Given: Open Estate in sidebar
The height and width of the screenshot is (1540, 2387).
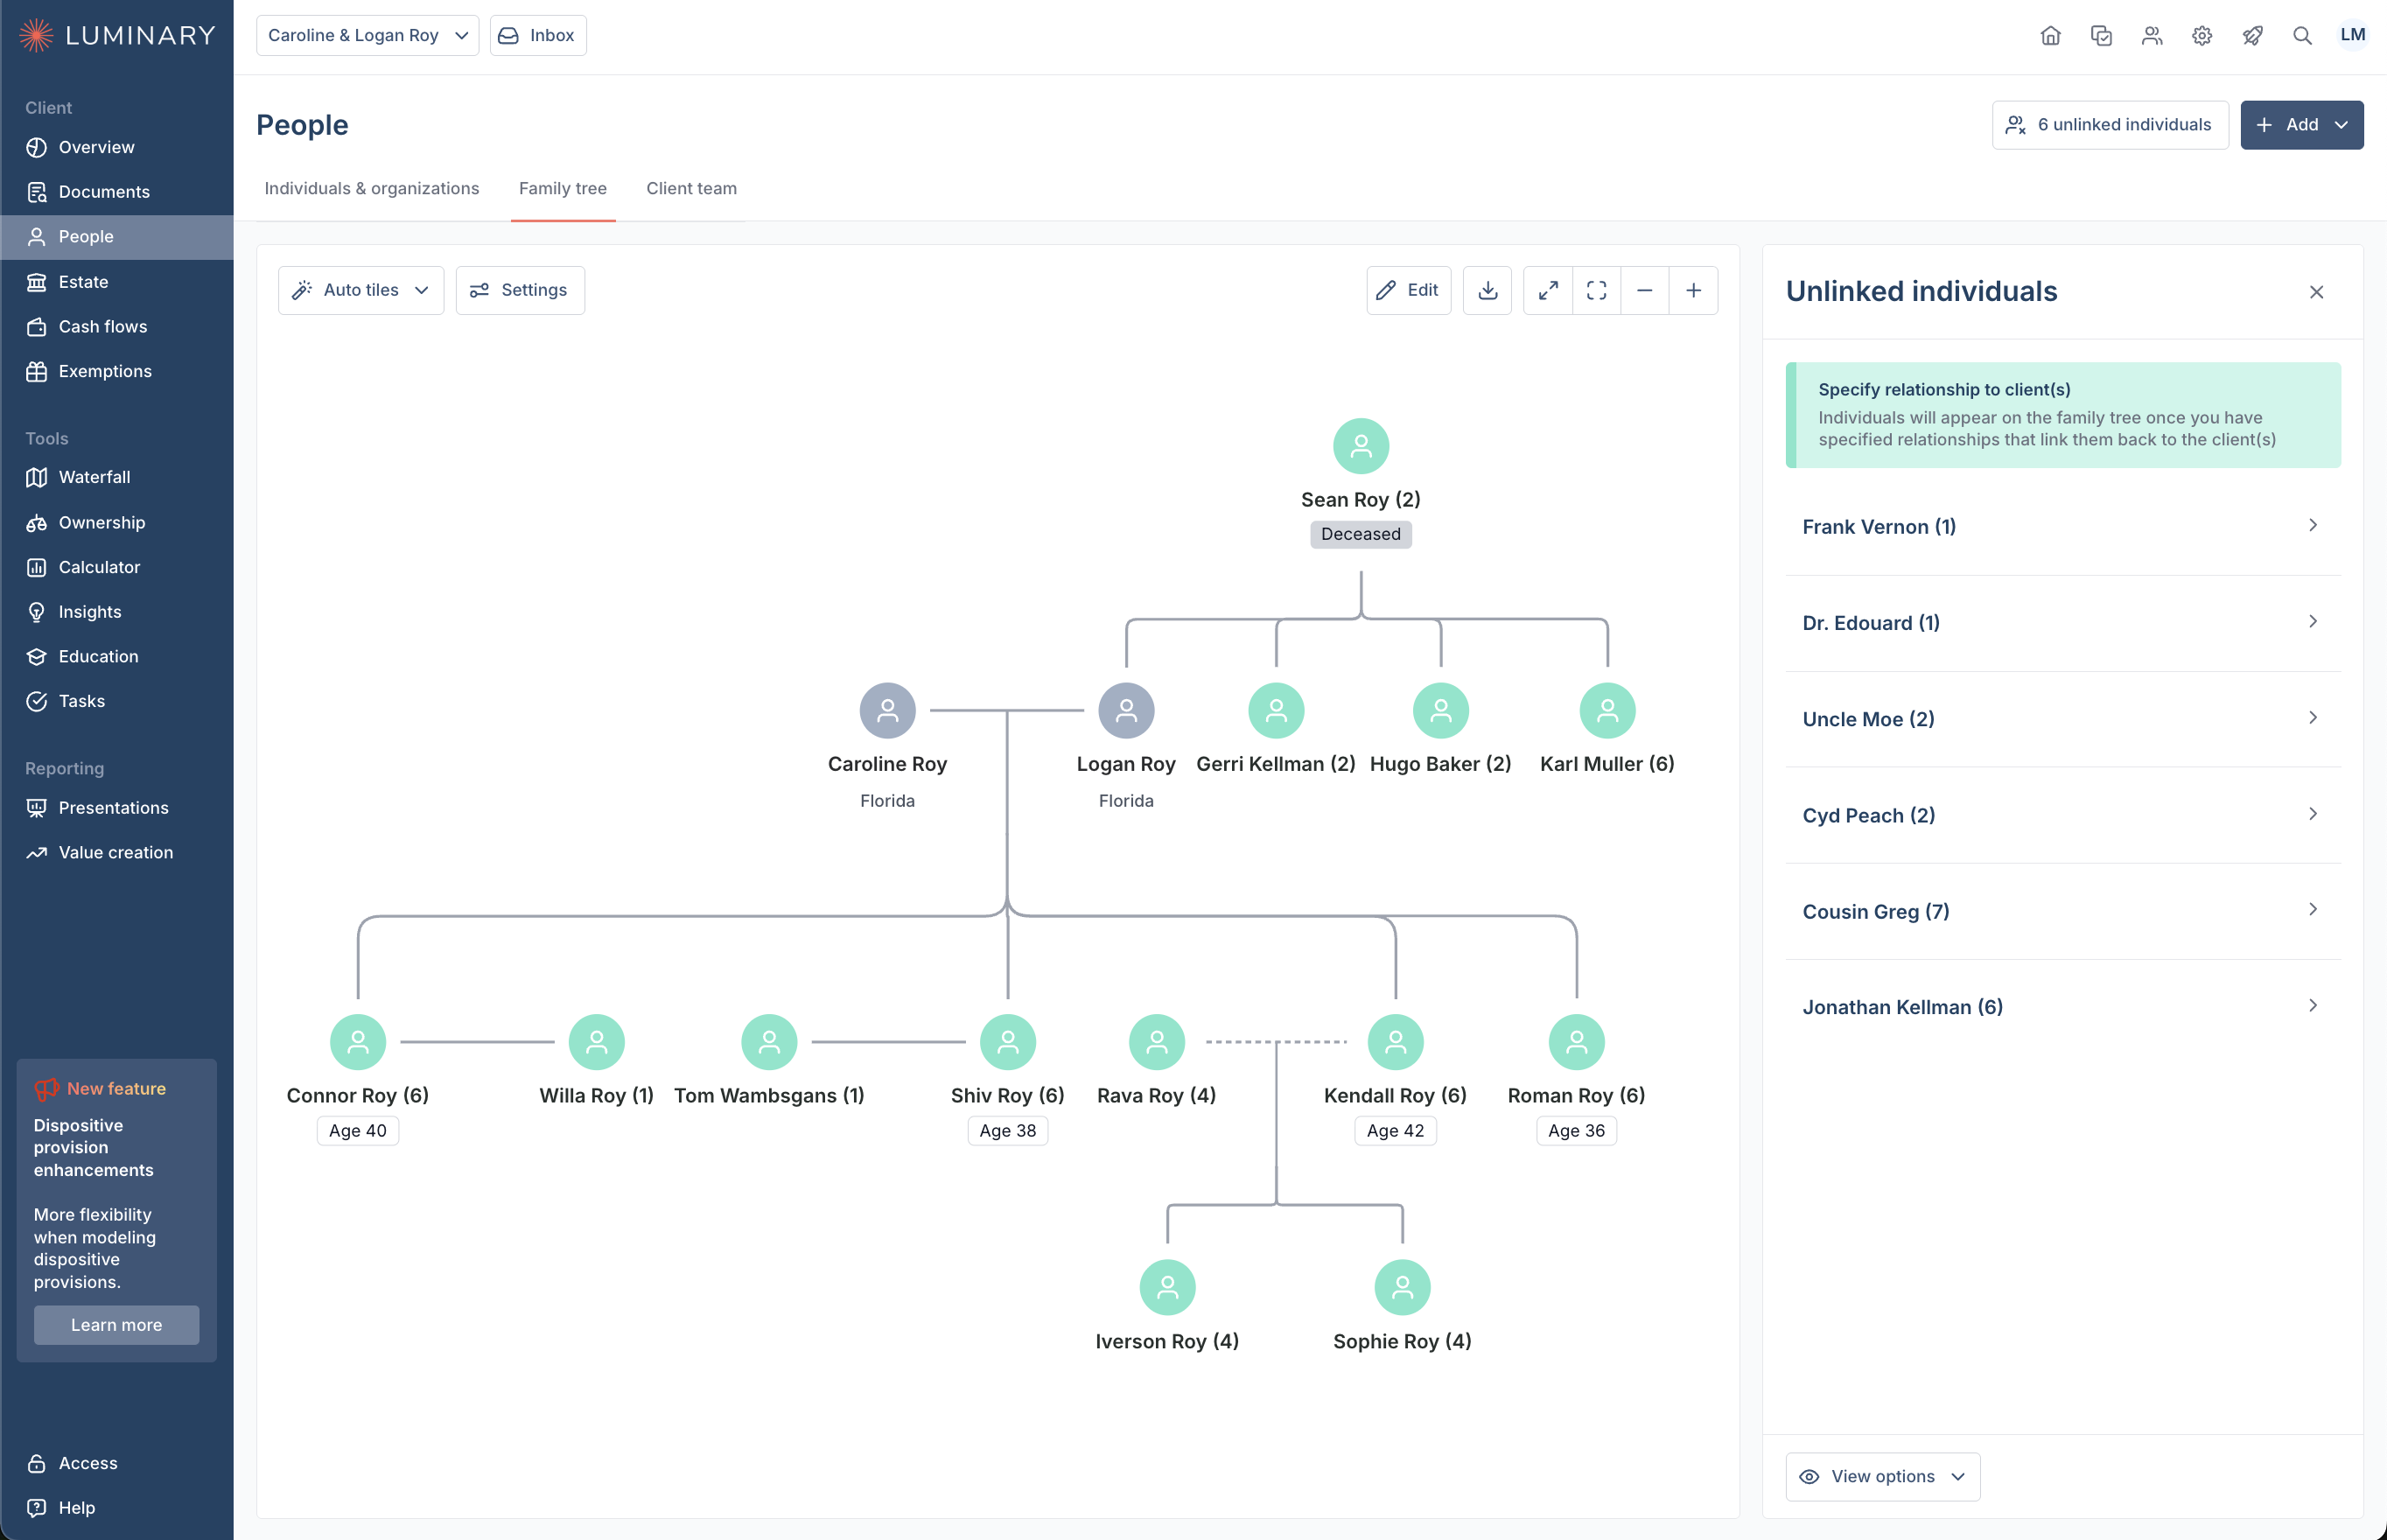Looking at the screenshot, I should [x=116, y=282].
